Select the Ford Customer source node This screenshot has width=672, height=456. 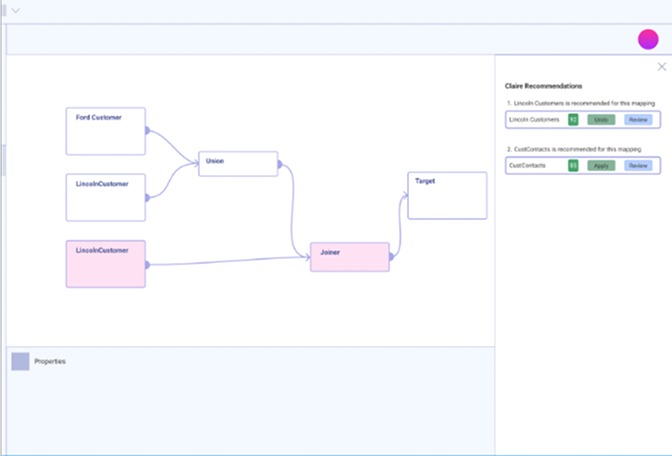105,131
